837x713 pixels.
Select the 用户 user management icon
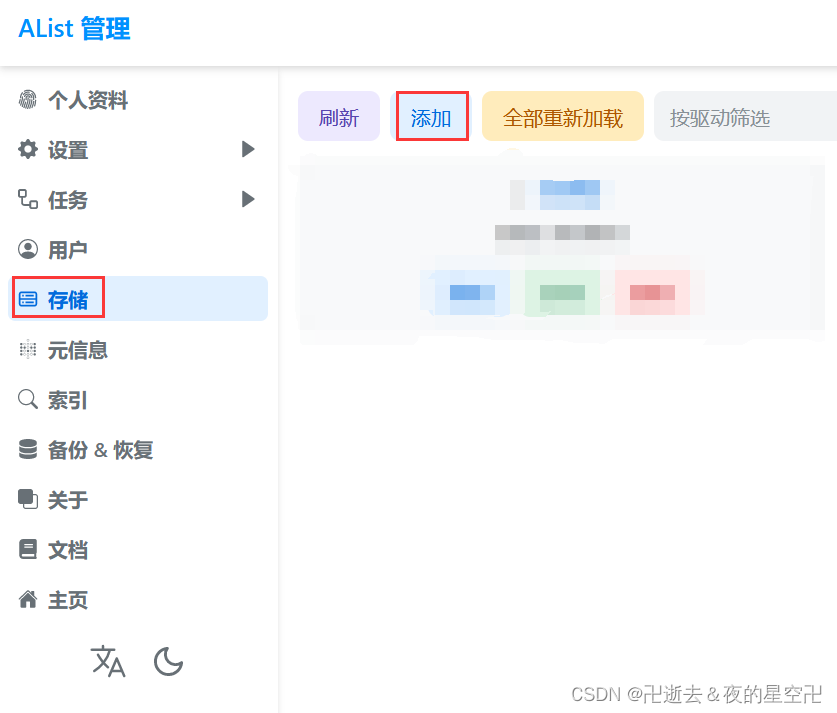[x=28, y=249]
